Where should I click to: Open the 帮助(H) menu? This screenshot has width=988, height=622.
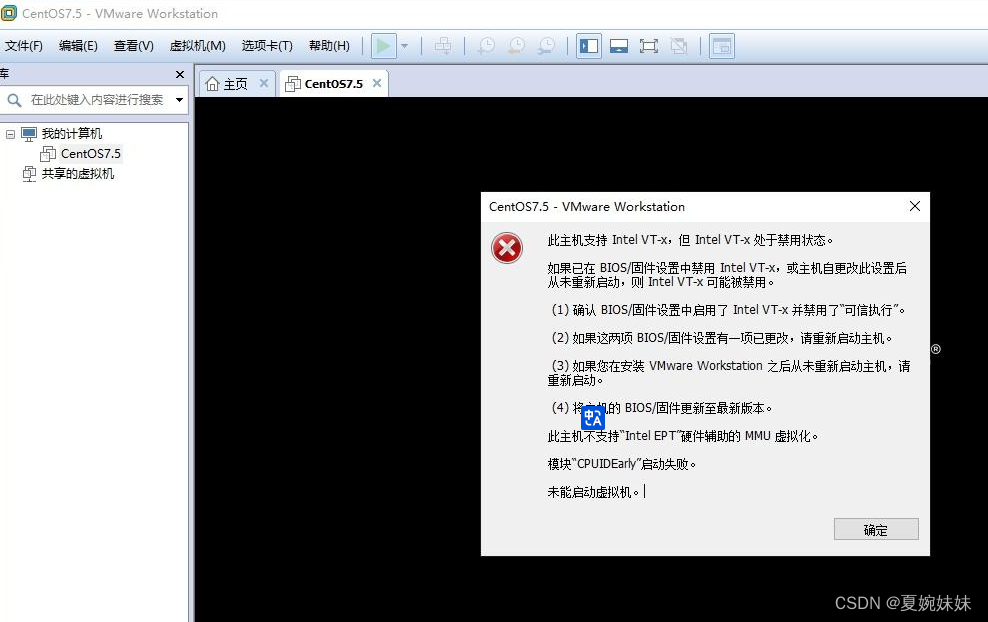pyautogui.click(x=329, y=45)
